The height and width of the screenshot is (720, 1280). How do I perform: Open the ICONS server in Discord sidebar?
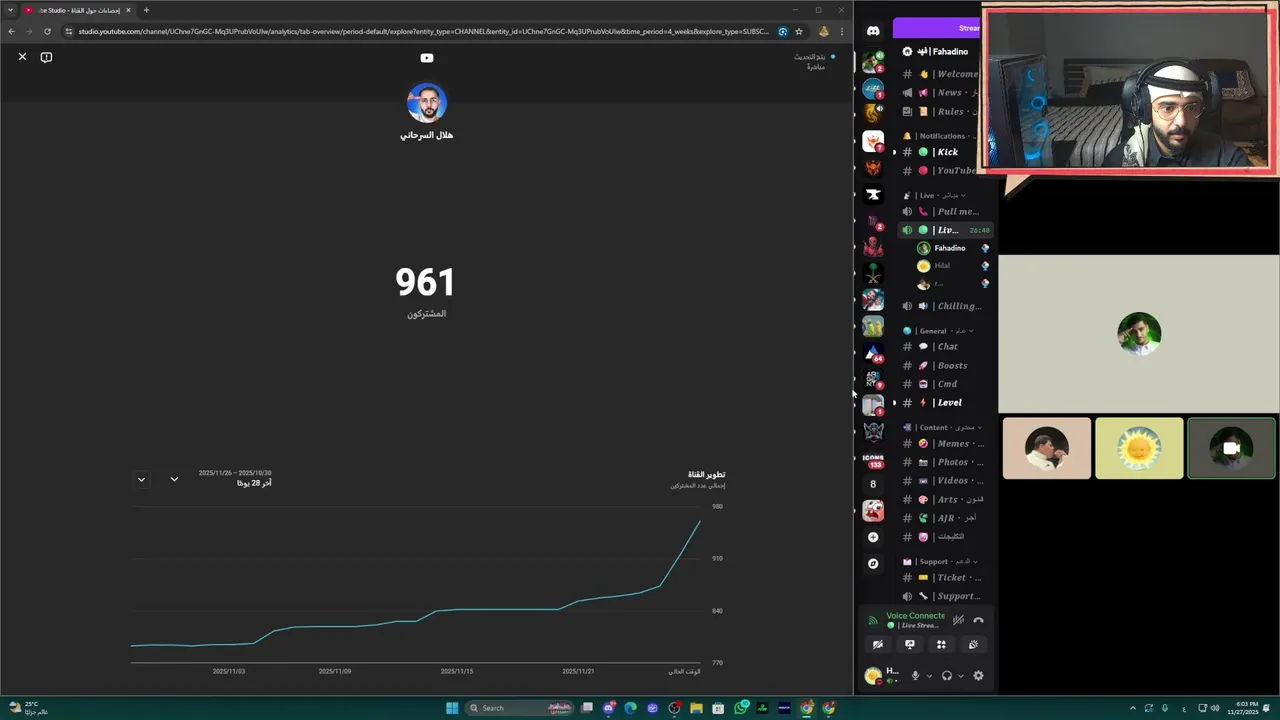873,459
